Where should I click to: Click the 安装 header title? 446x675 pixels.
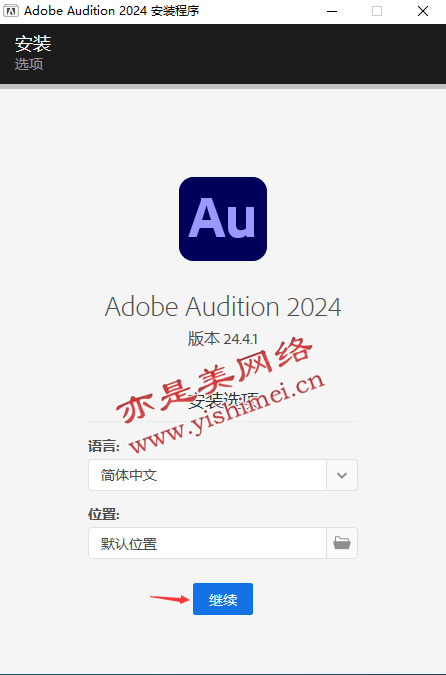33,43
